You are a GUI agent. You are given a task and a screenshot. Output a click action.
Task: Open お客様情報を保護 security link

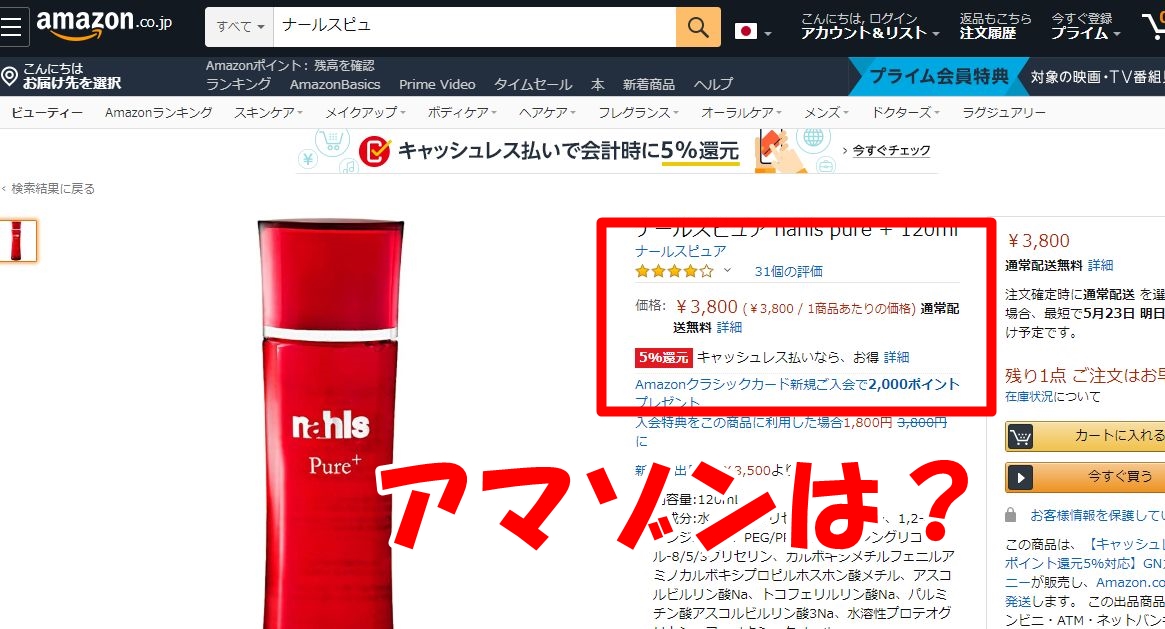[1097, 515]
